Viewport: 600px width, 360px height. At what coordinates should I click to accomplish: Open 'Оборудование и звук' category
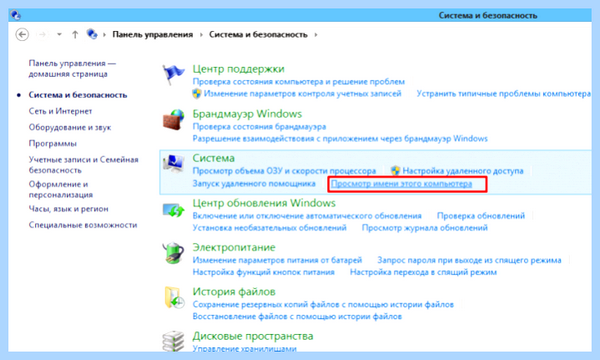(70, 127)
